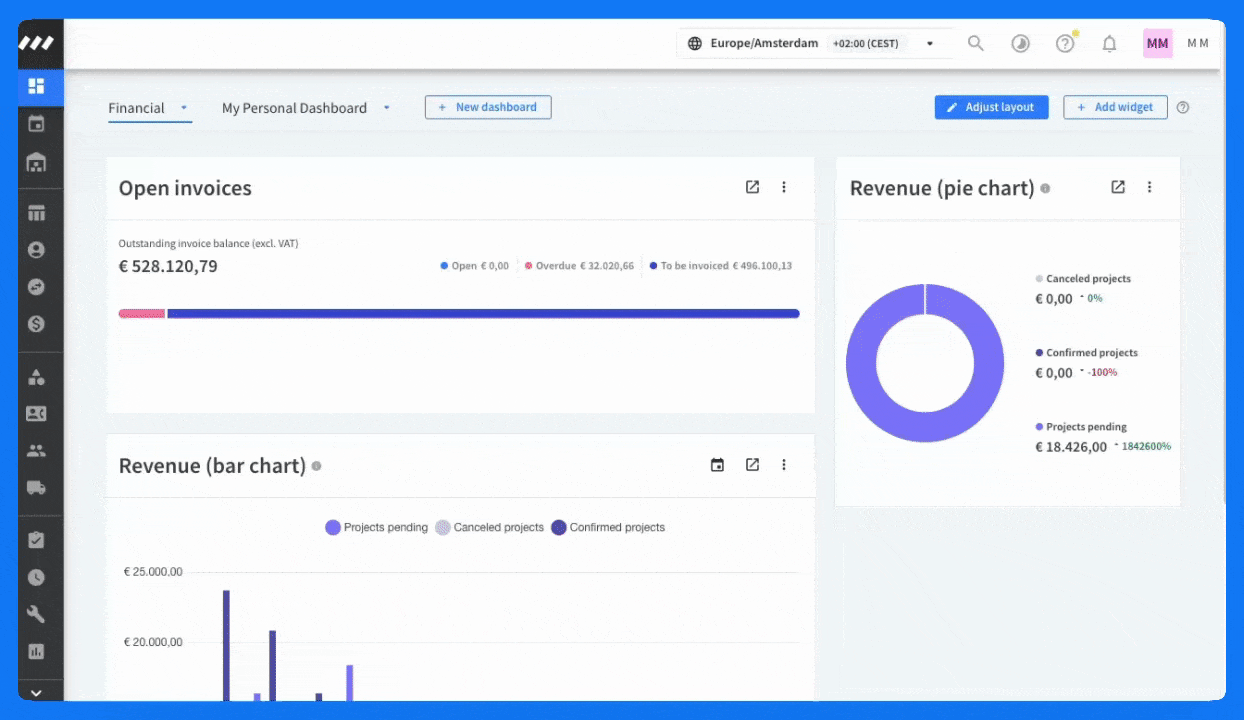Open Open invoices three-dot menu
The image size is (1244, 720).
pos(784,187)
